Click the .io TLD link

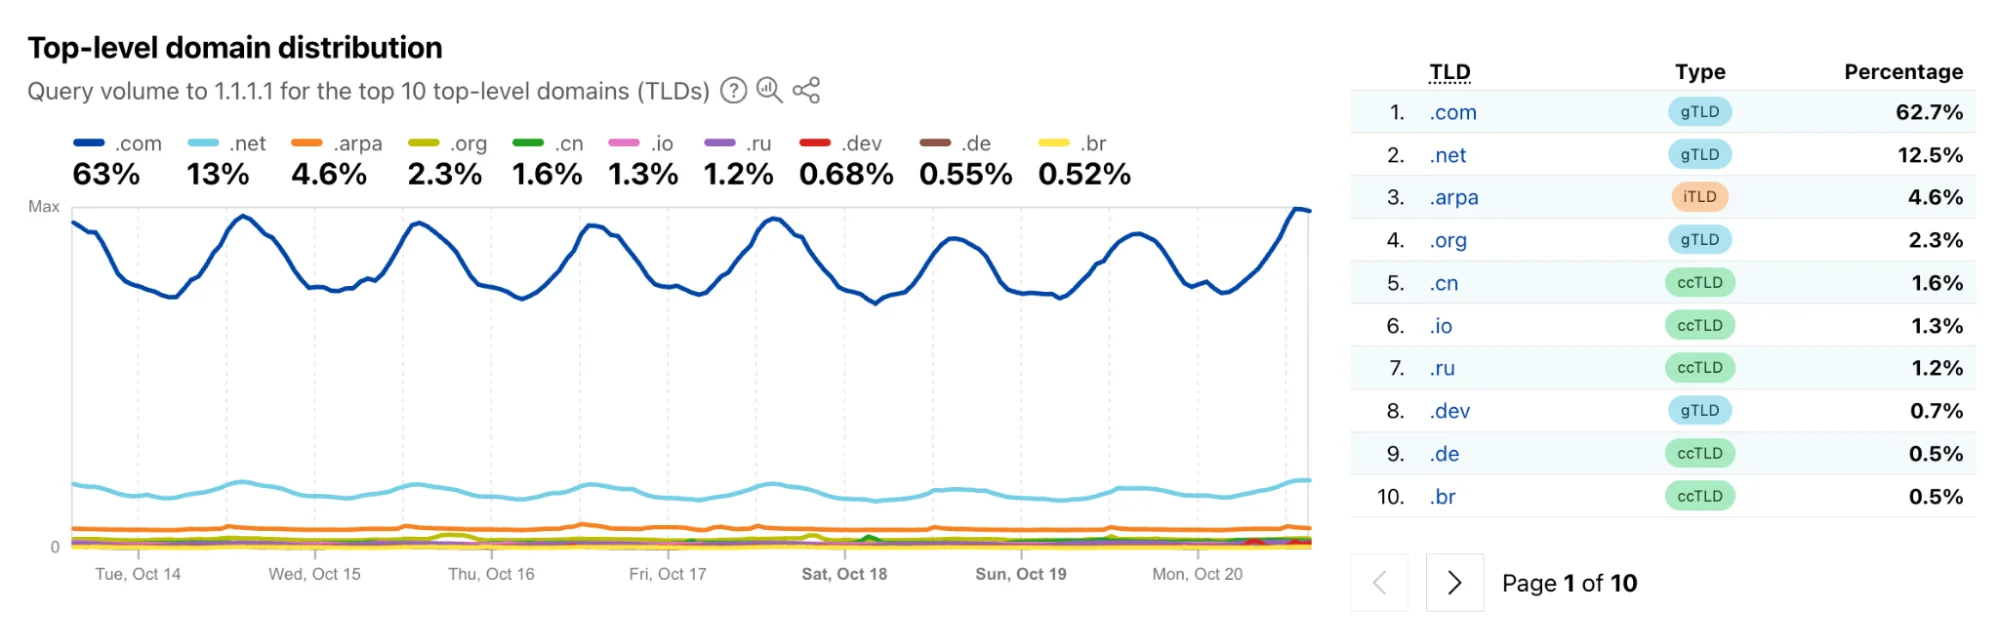tap(1440, 326)
